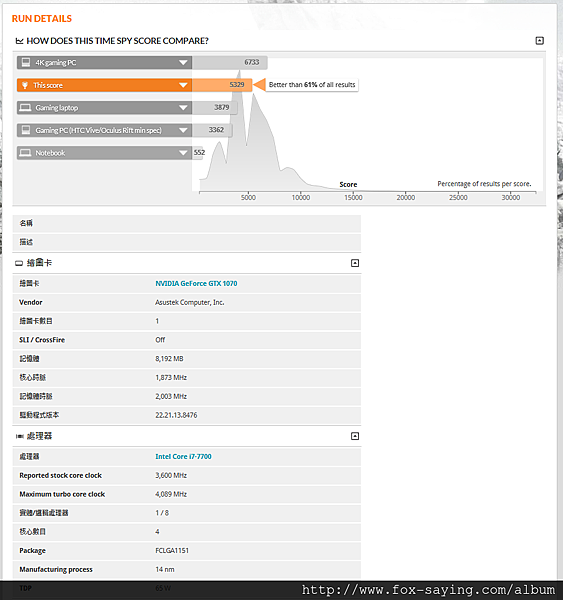This screenshot has width=563, height=600.
Task: Open the Notebook dropdown arrow
Action: (183, 153)
